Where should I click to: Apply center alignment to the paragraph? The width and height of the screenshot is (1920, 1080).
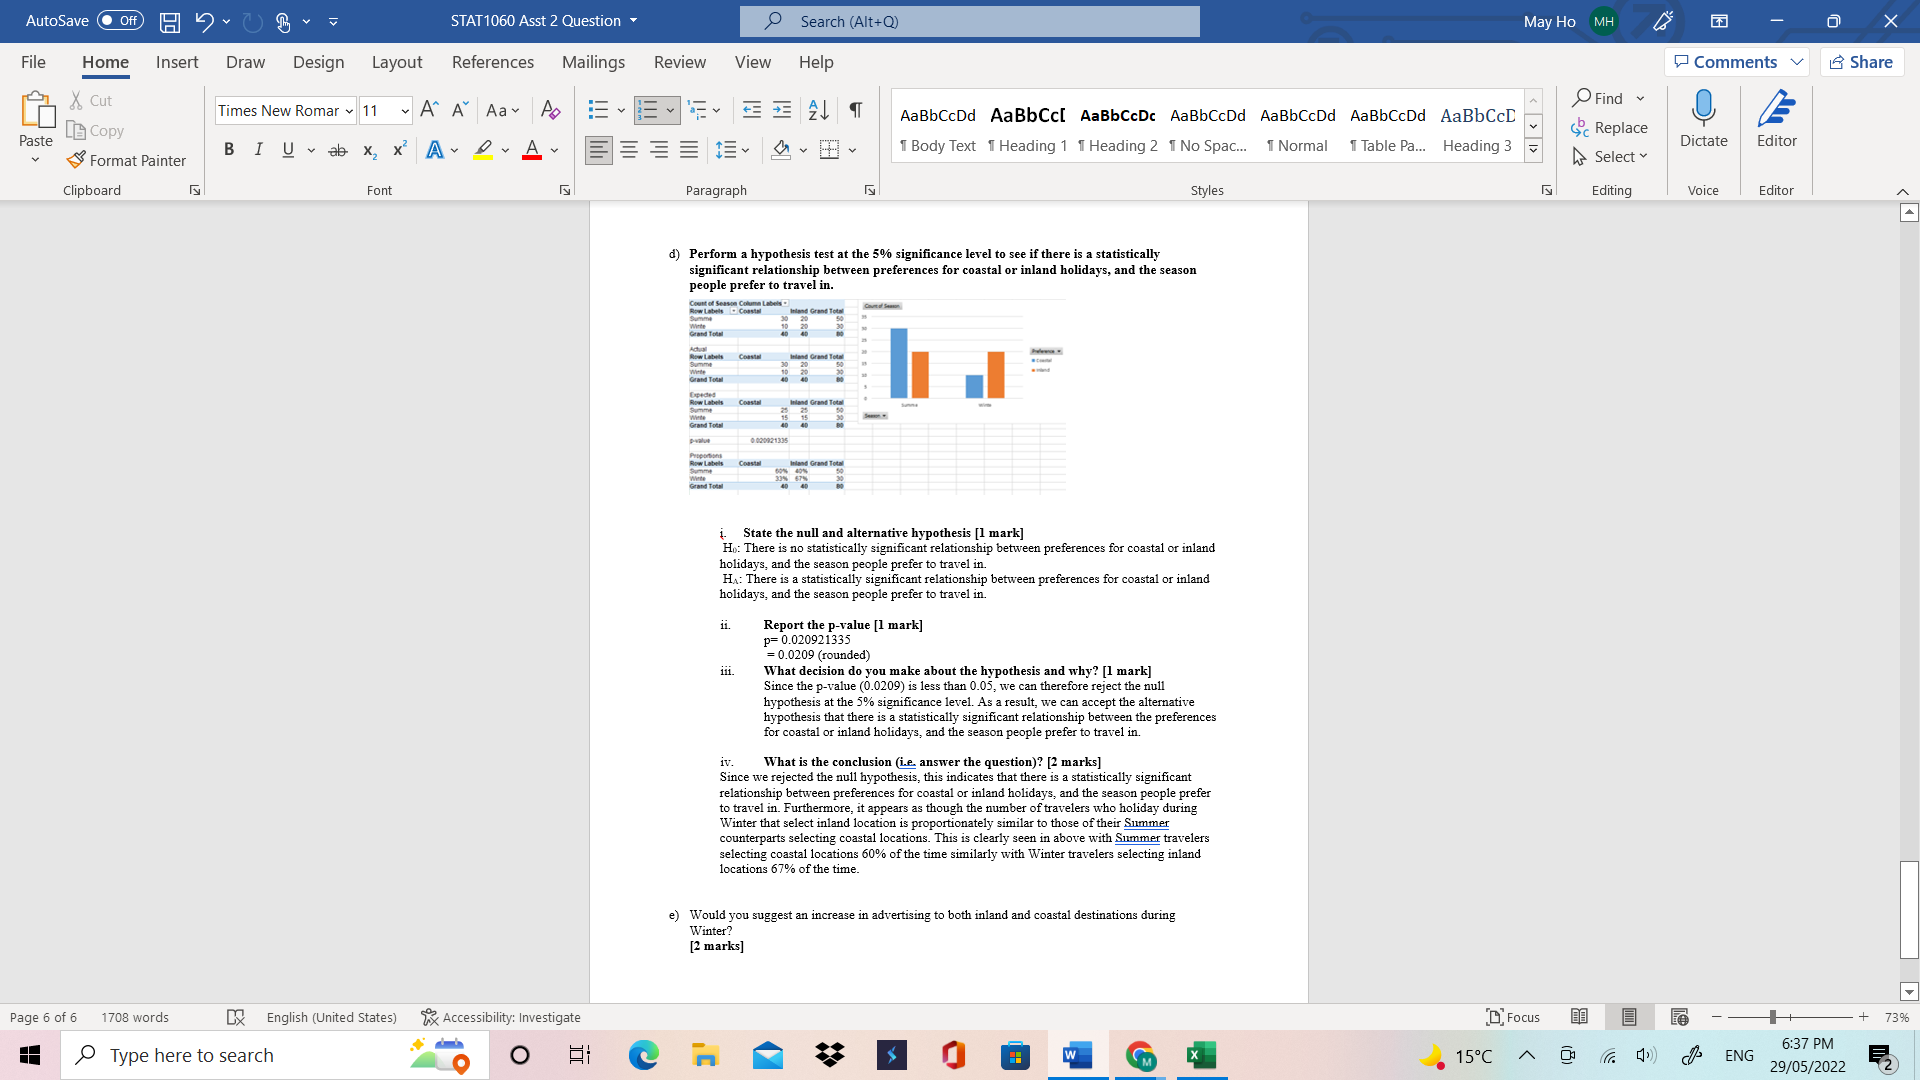pyautogui.click(x=629, y=149)
